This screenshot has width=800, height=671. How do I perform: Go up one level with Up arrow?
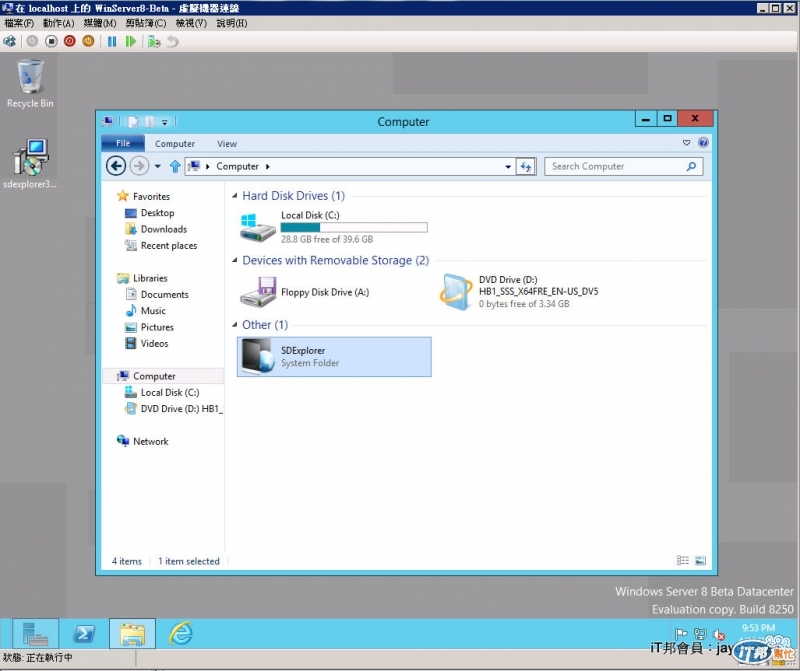point(175,166)
